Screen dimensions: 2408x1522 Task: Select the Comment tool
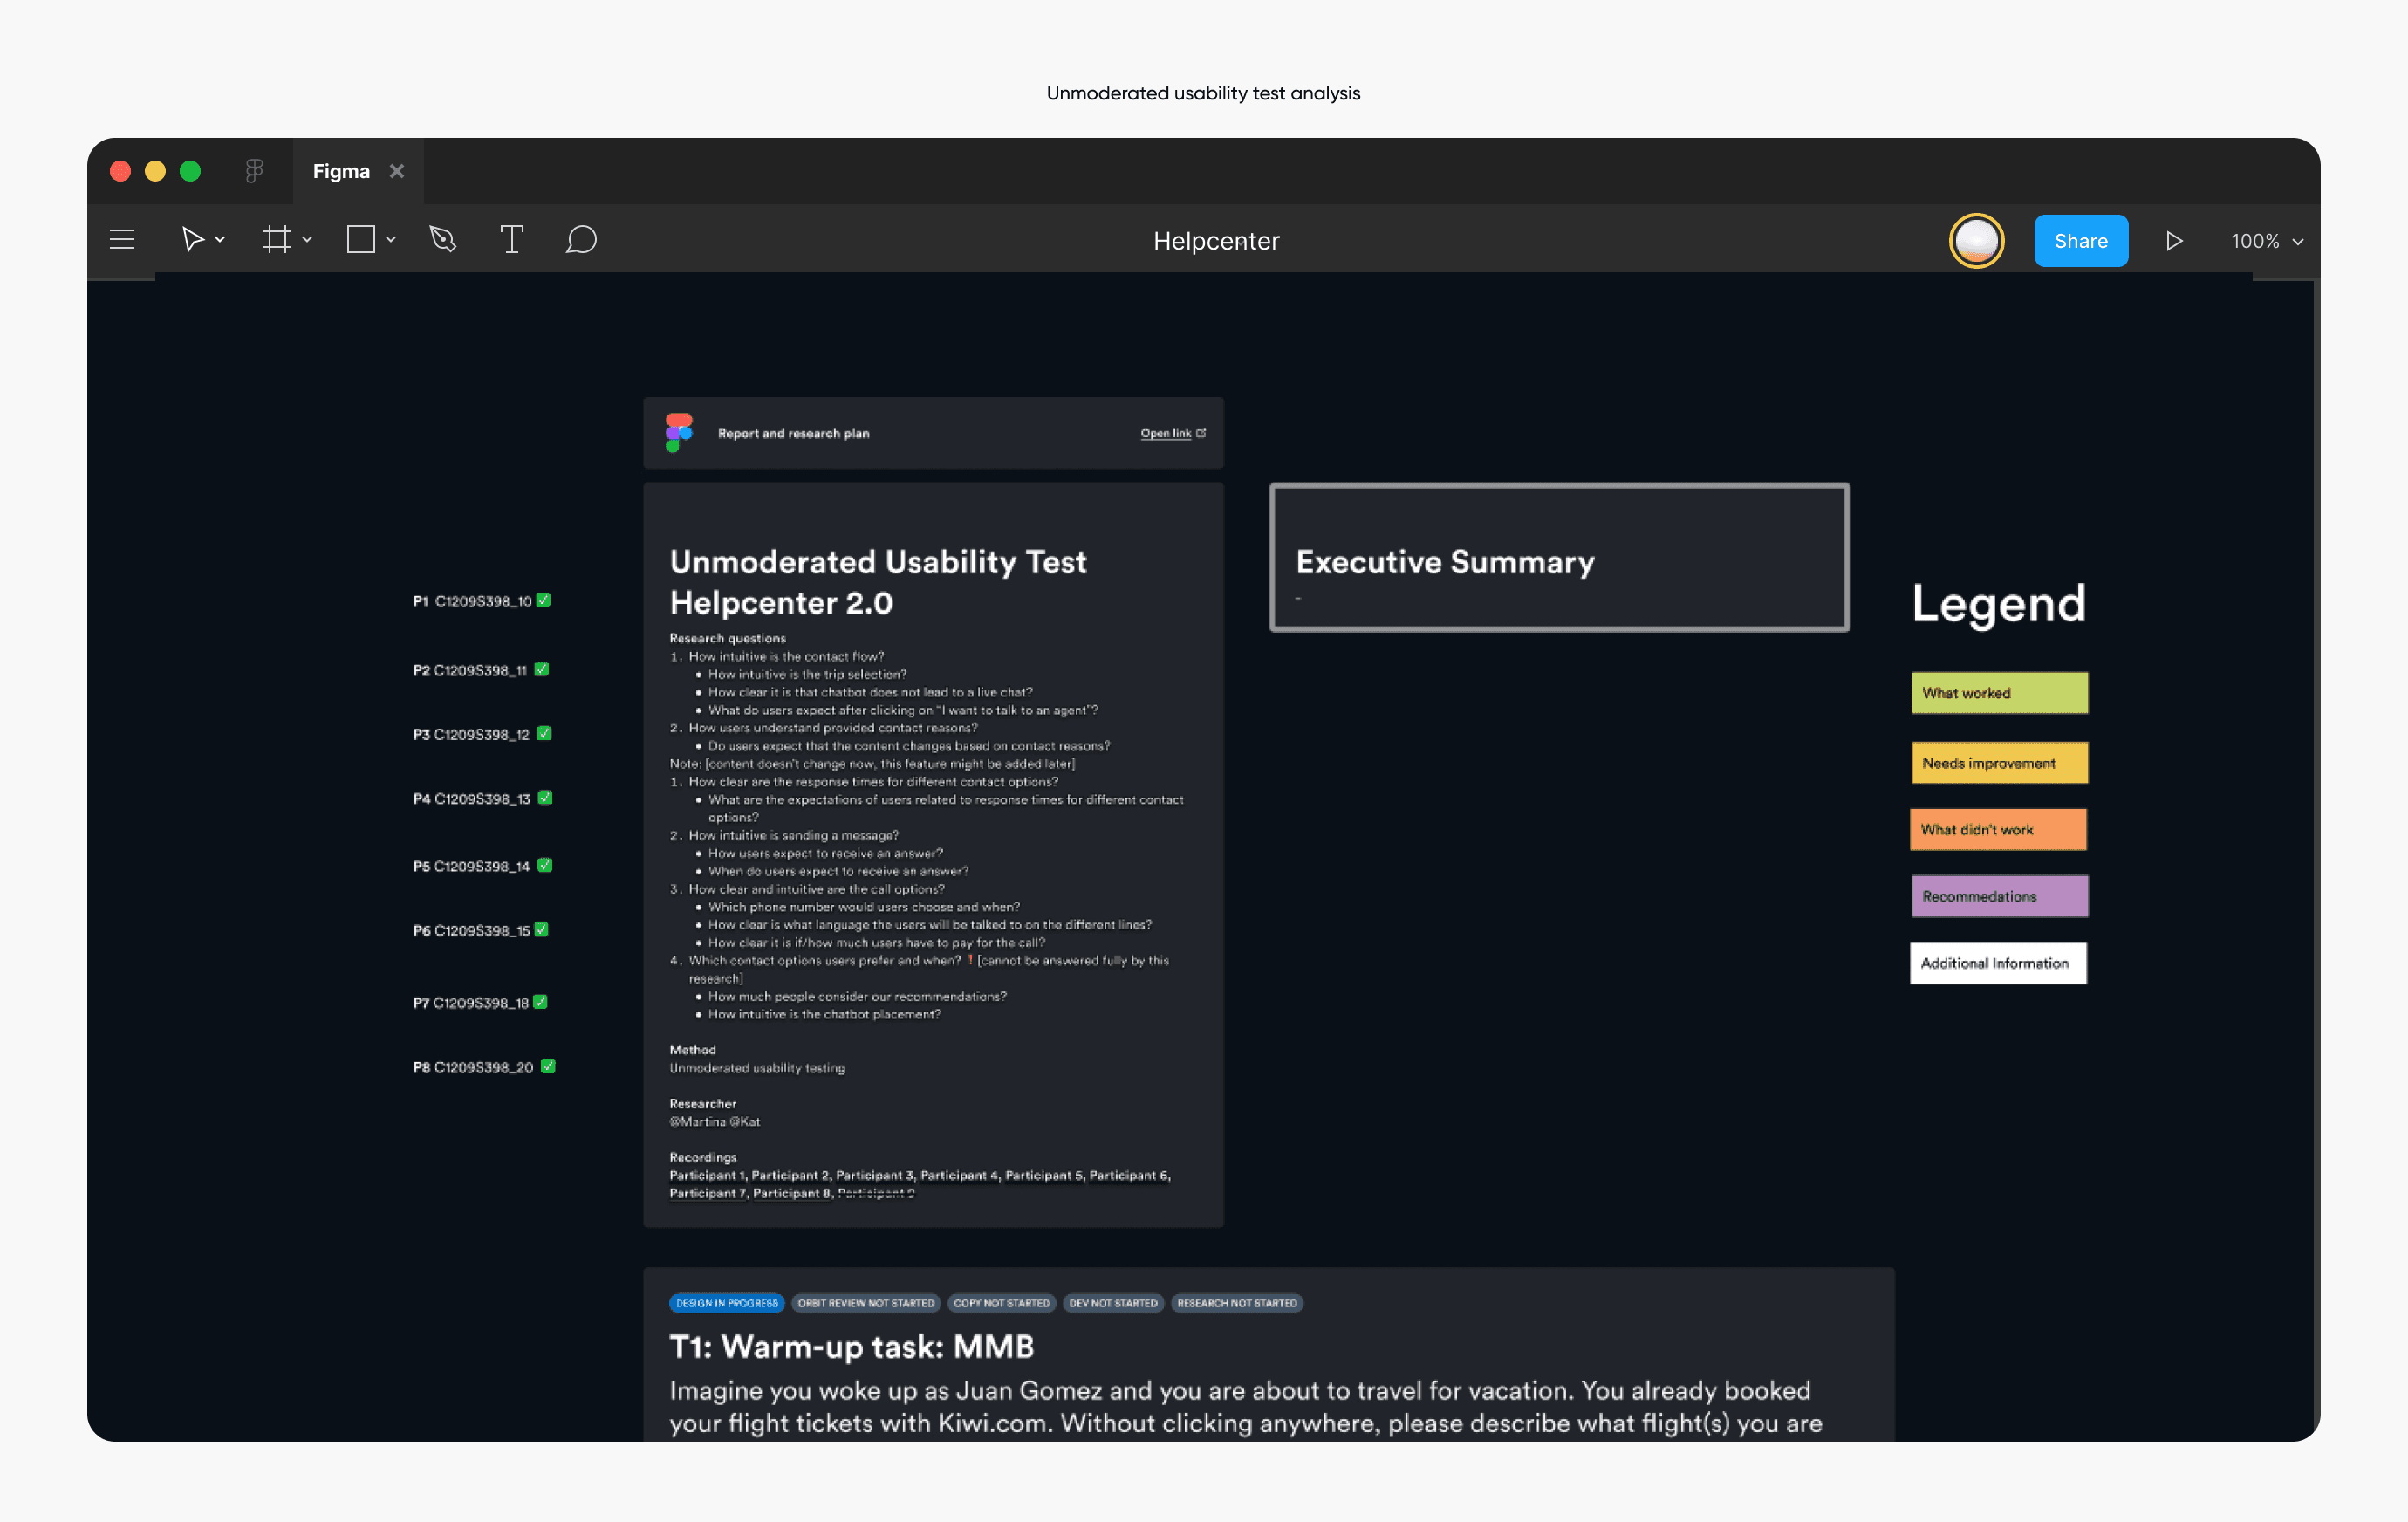[581, 240]
